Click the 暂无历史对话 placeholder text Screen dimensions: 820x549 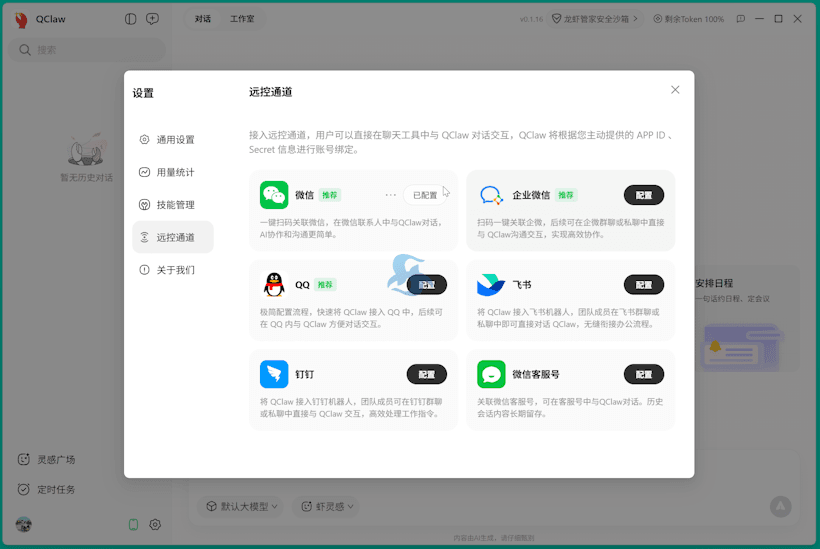point(86,178)
